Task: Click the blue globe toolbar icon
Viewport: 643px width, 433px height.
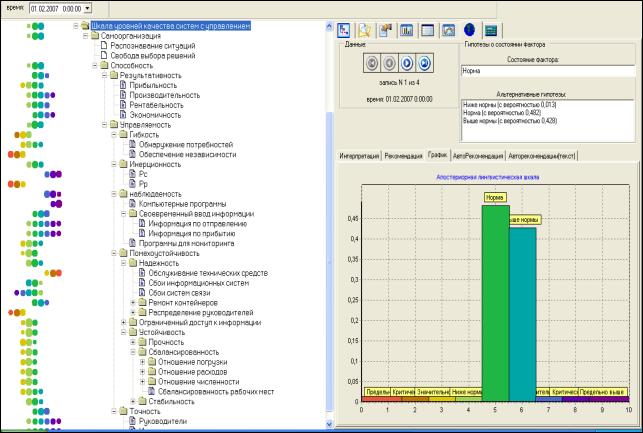Action: coord(469,30)
